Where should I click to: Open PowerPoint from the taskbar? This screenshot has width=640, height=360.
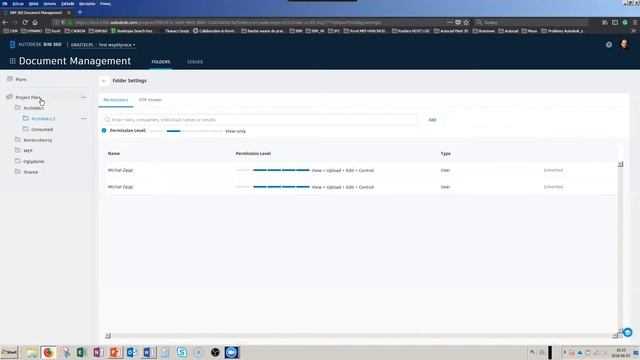pos(115,352)
